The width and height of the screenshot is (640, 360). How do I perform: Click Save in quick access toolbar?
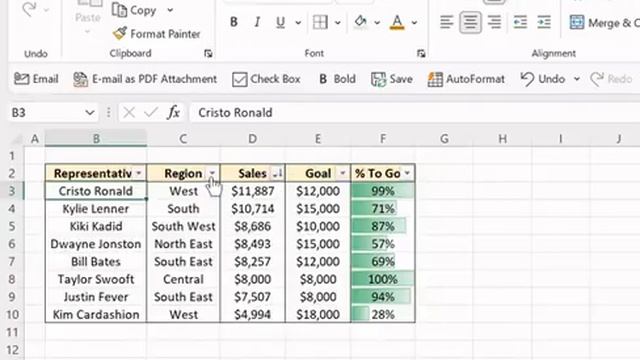tap(391, 79)
